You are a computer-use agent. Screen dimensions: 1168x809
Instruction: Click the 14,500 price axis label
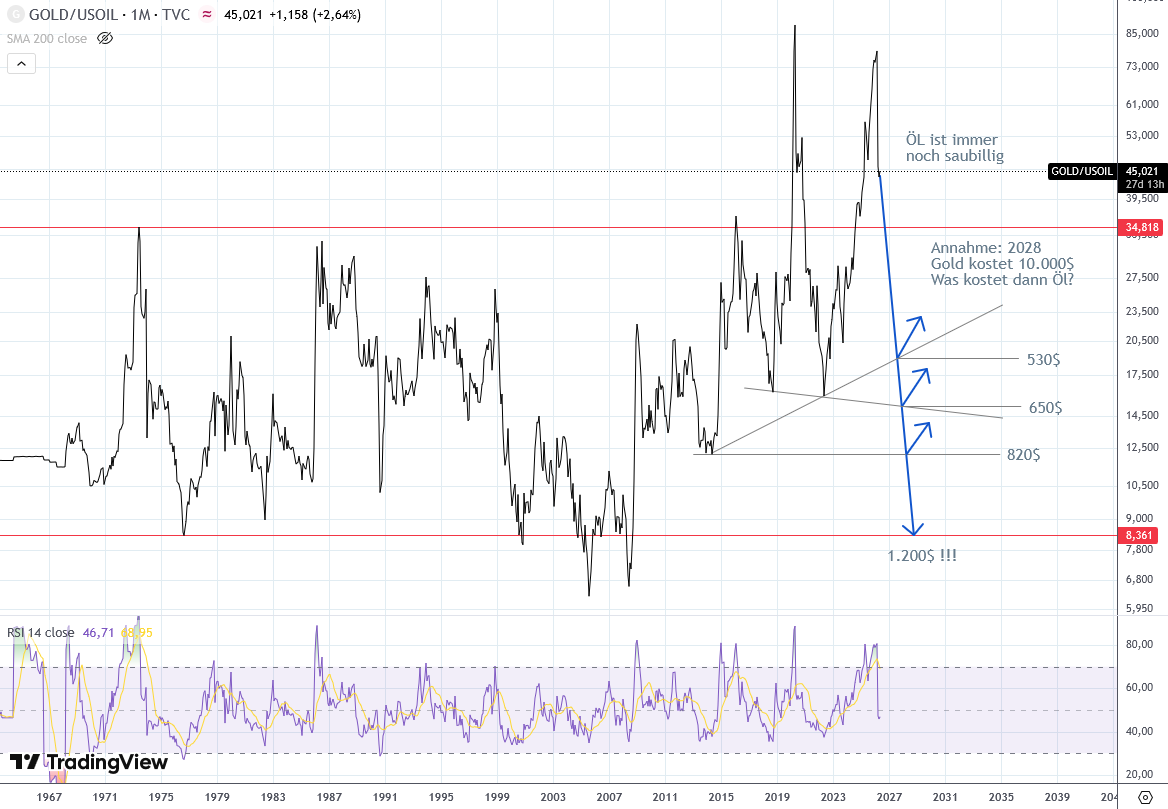[1142, 415]
